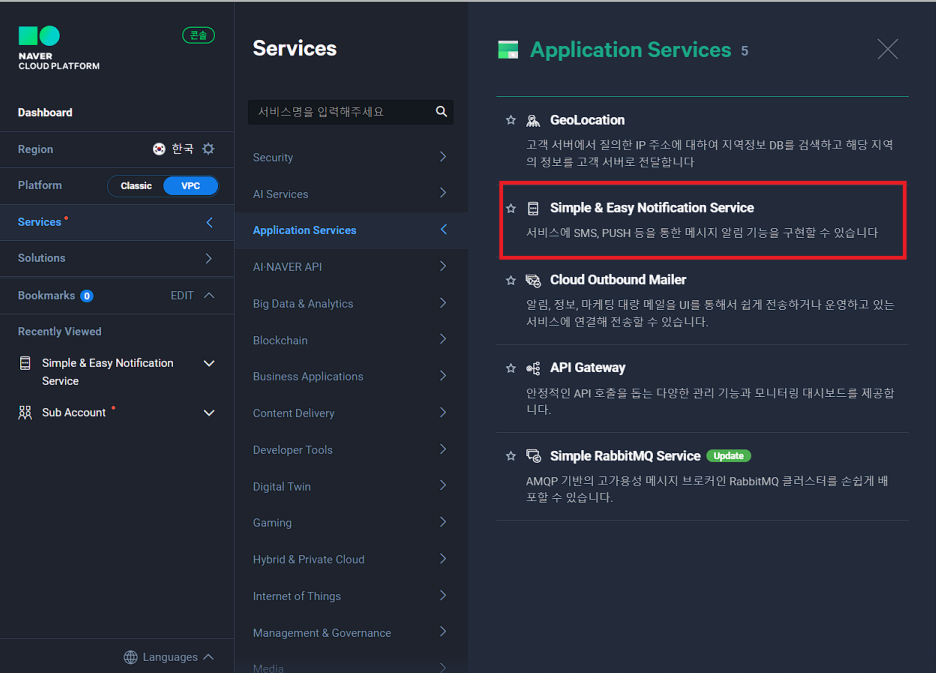This screenshot has width=936, height=673.
Task: Expand the Solutions menu chevron
Action: click(208, 259)
